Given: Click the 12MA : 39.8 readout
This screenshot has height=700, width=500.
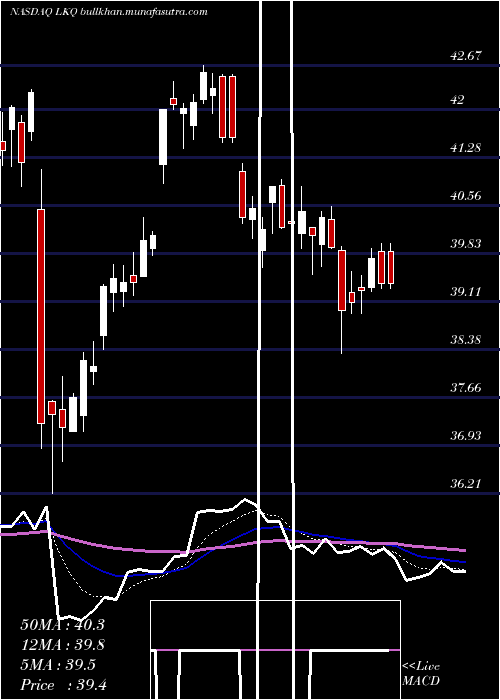Looking at the screenshot, I should (x=62, y=645).
